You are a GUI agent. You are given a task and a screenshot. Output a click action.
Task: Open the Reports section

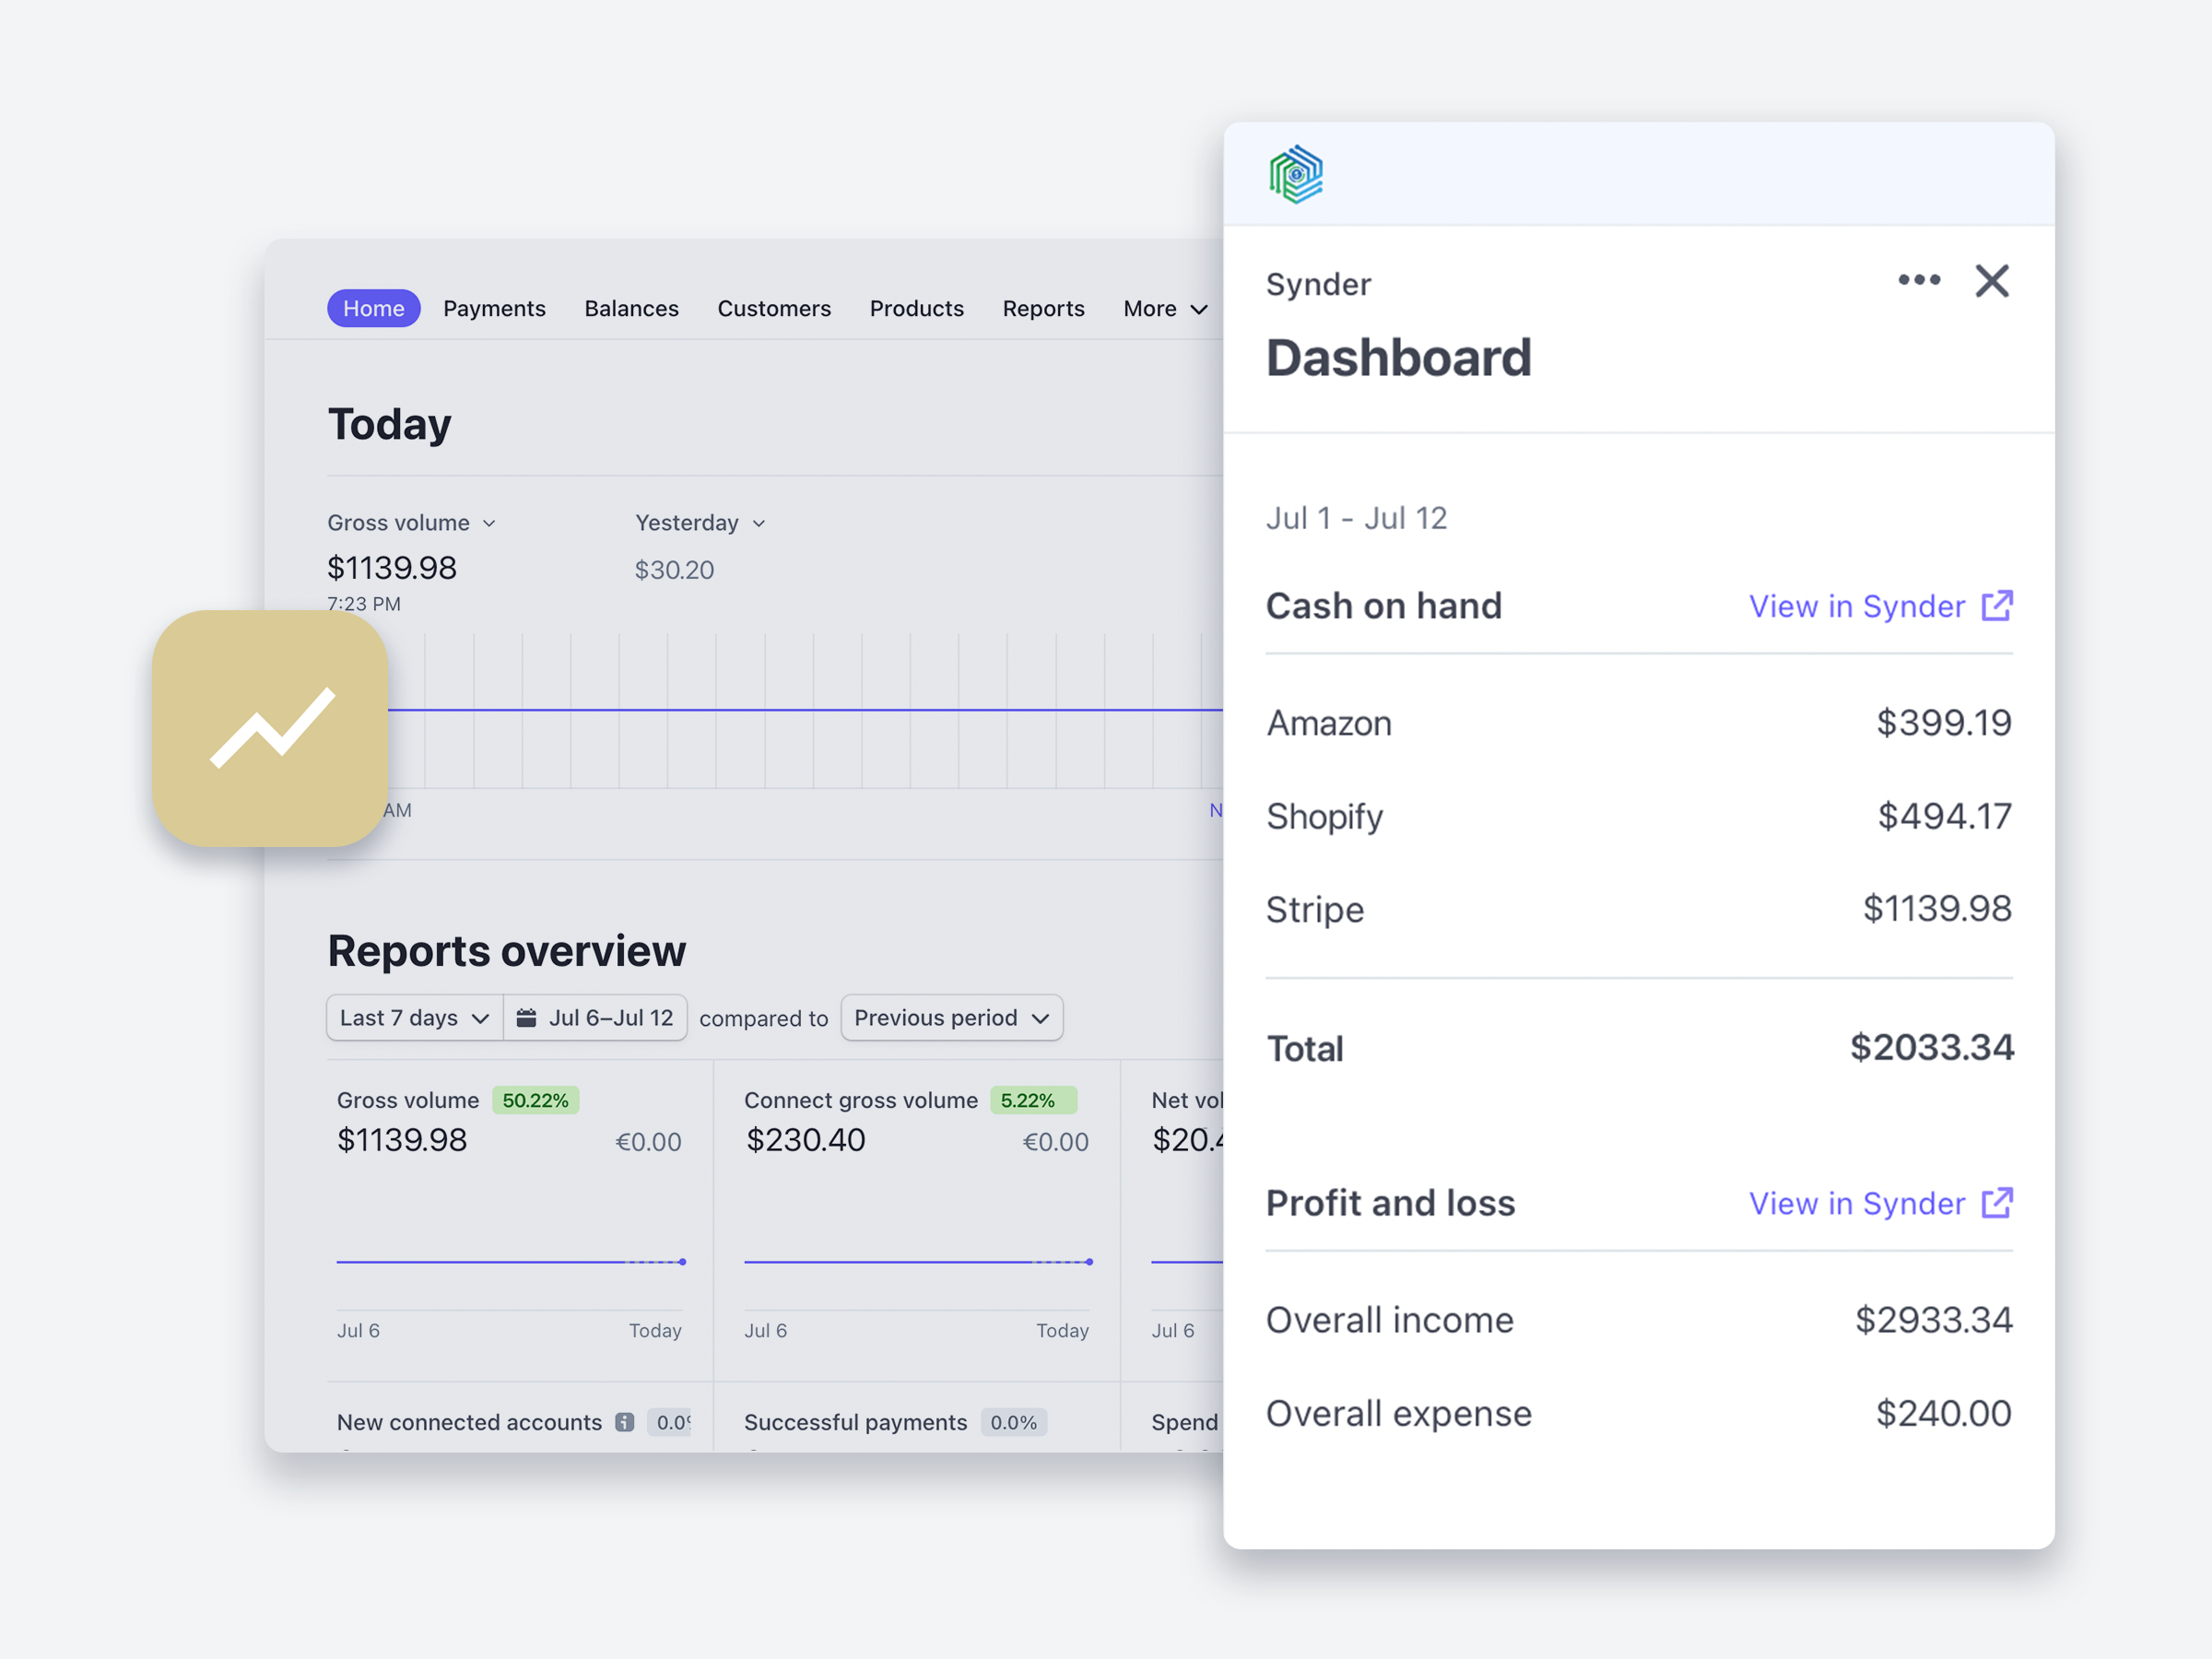[1043, 309]
